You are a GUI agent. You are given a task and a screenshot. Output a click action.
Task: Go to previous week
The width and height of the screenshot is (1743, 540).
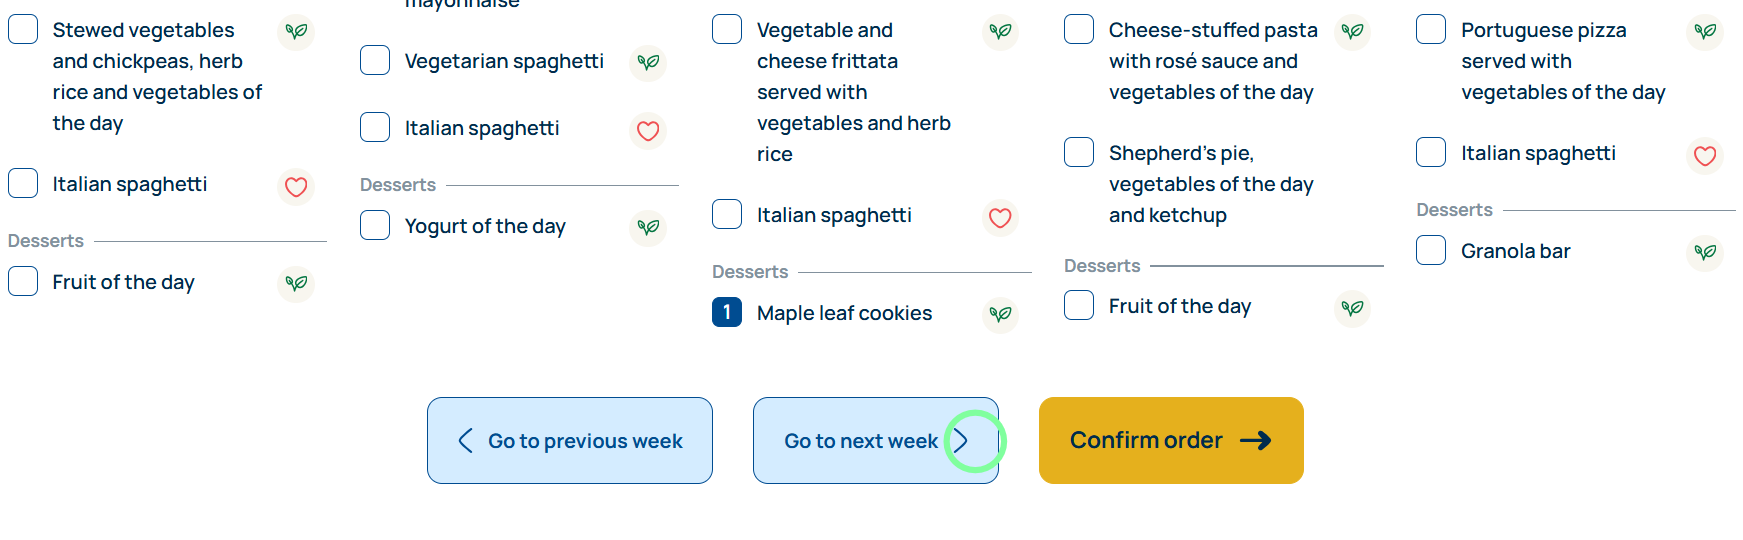(570, 441)
